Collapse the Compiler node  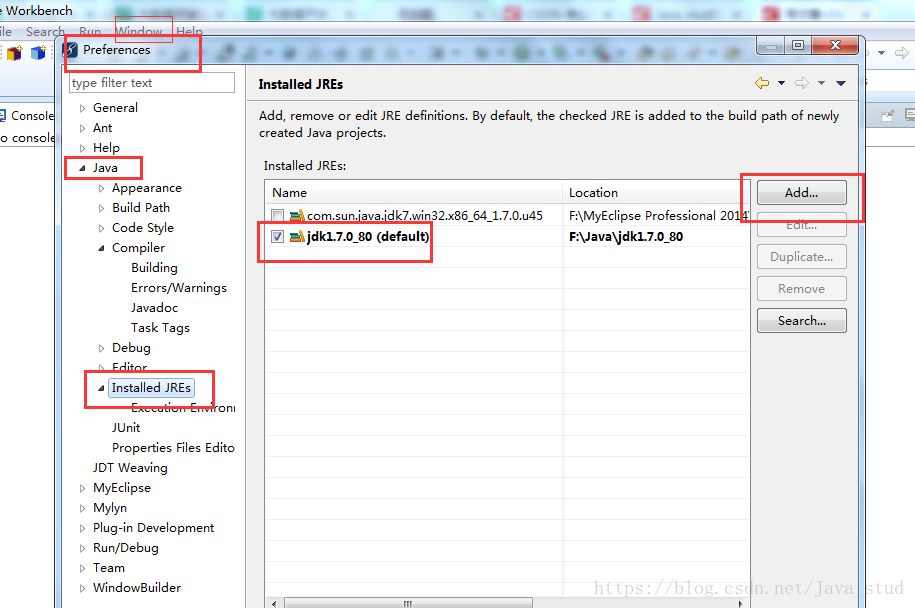click(x=102, y=248)
